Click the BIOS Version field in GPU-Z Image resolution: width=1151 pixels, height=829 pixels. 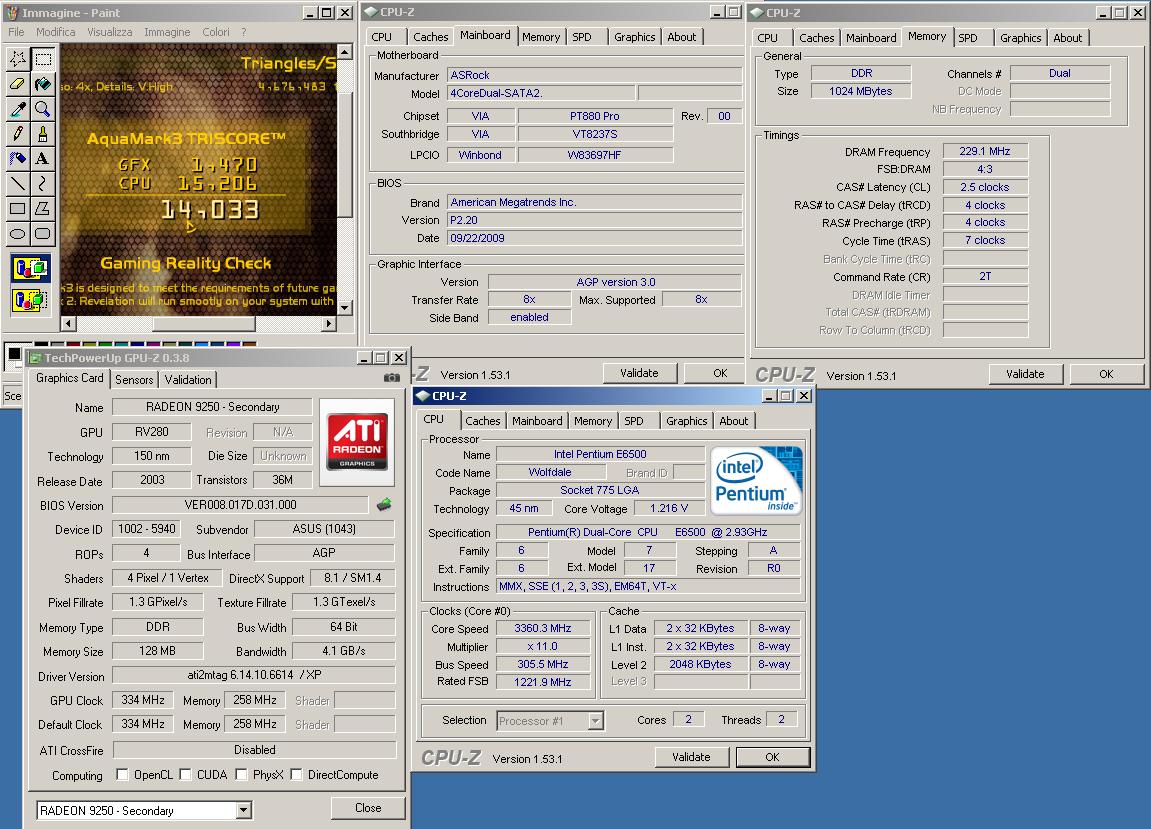(x=241, y=505)
